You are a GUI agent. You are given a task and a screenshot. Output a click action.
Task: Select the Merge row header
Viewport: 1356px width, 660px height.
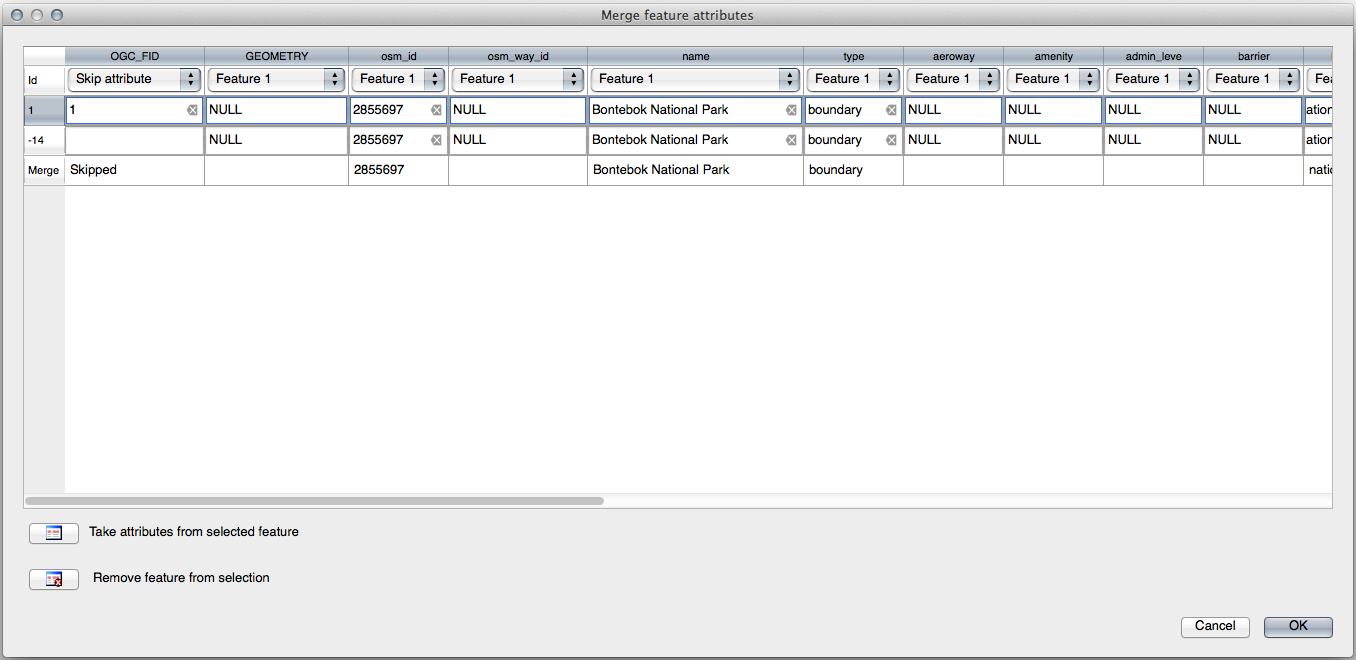coord(44,170)
